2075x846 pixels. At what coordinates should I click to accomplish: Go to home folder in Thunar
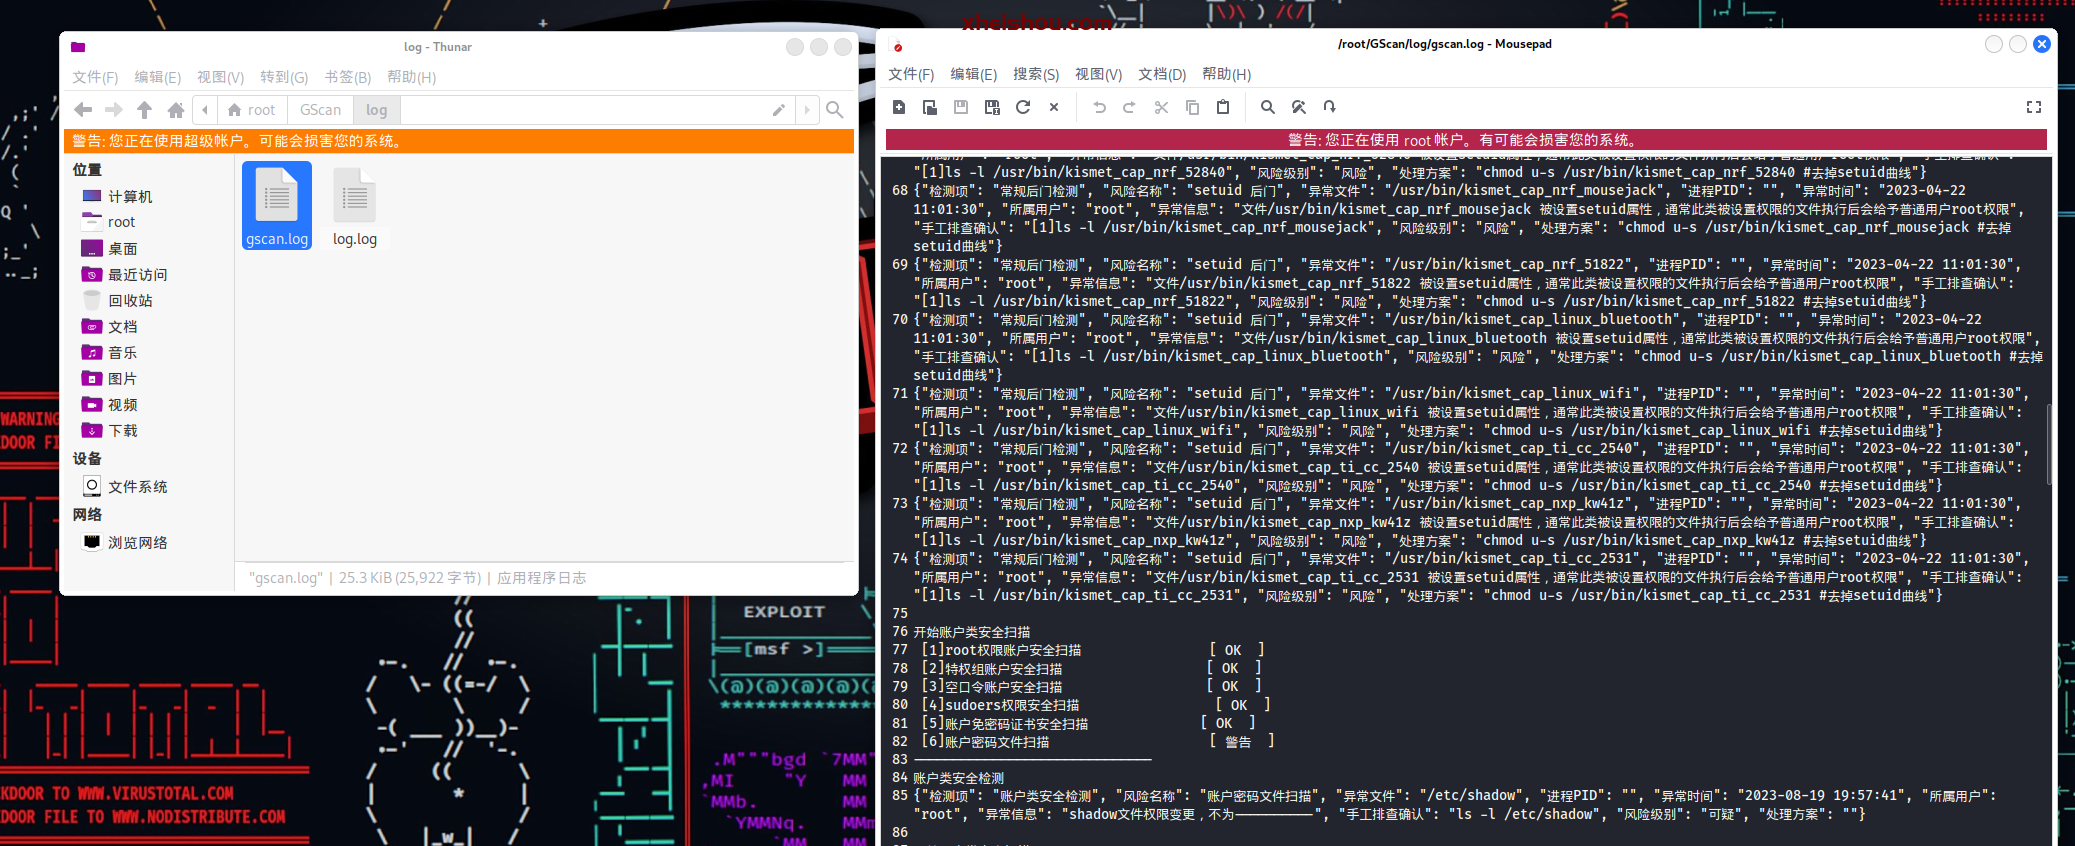pos(176,110)
